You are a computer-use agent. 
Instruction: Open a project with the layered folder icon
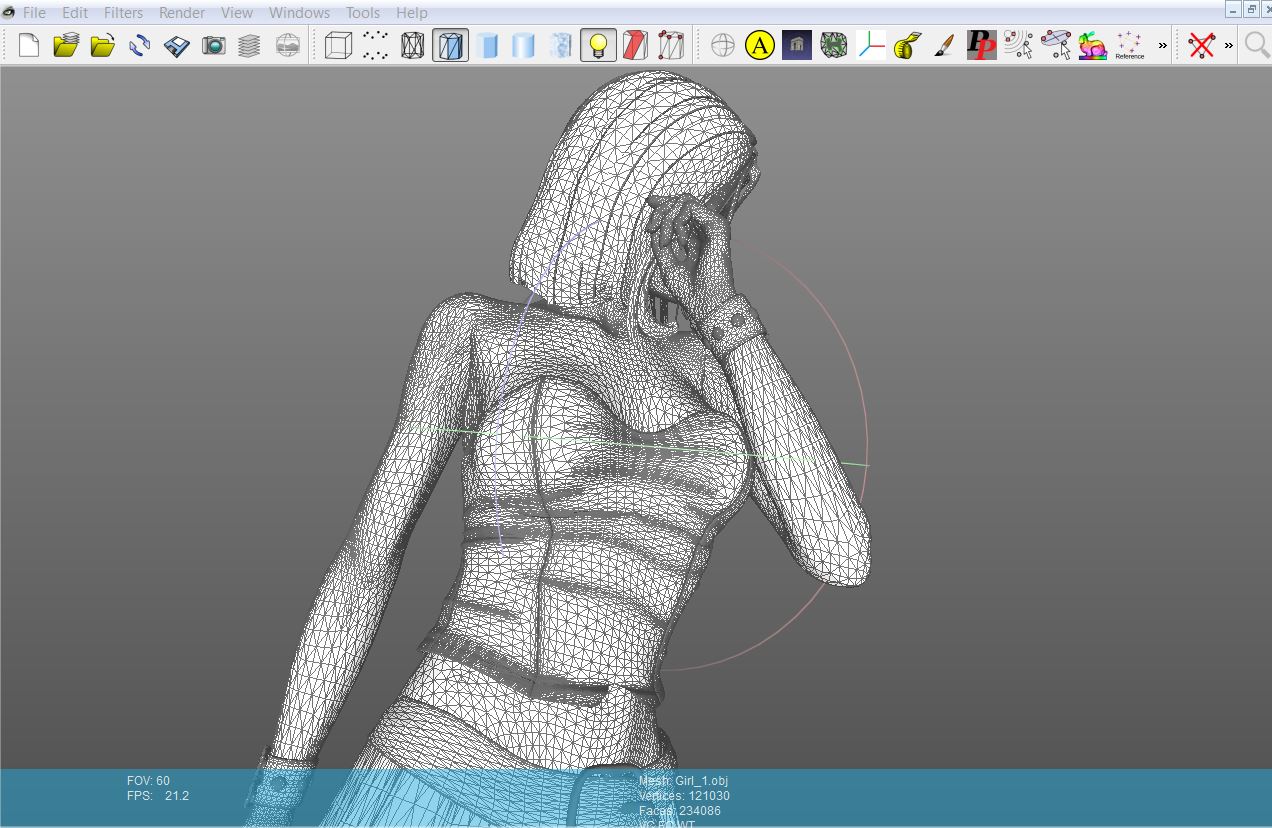(x=66, y=45)
